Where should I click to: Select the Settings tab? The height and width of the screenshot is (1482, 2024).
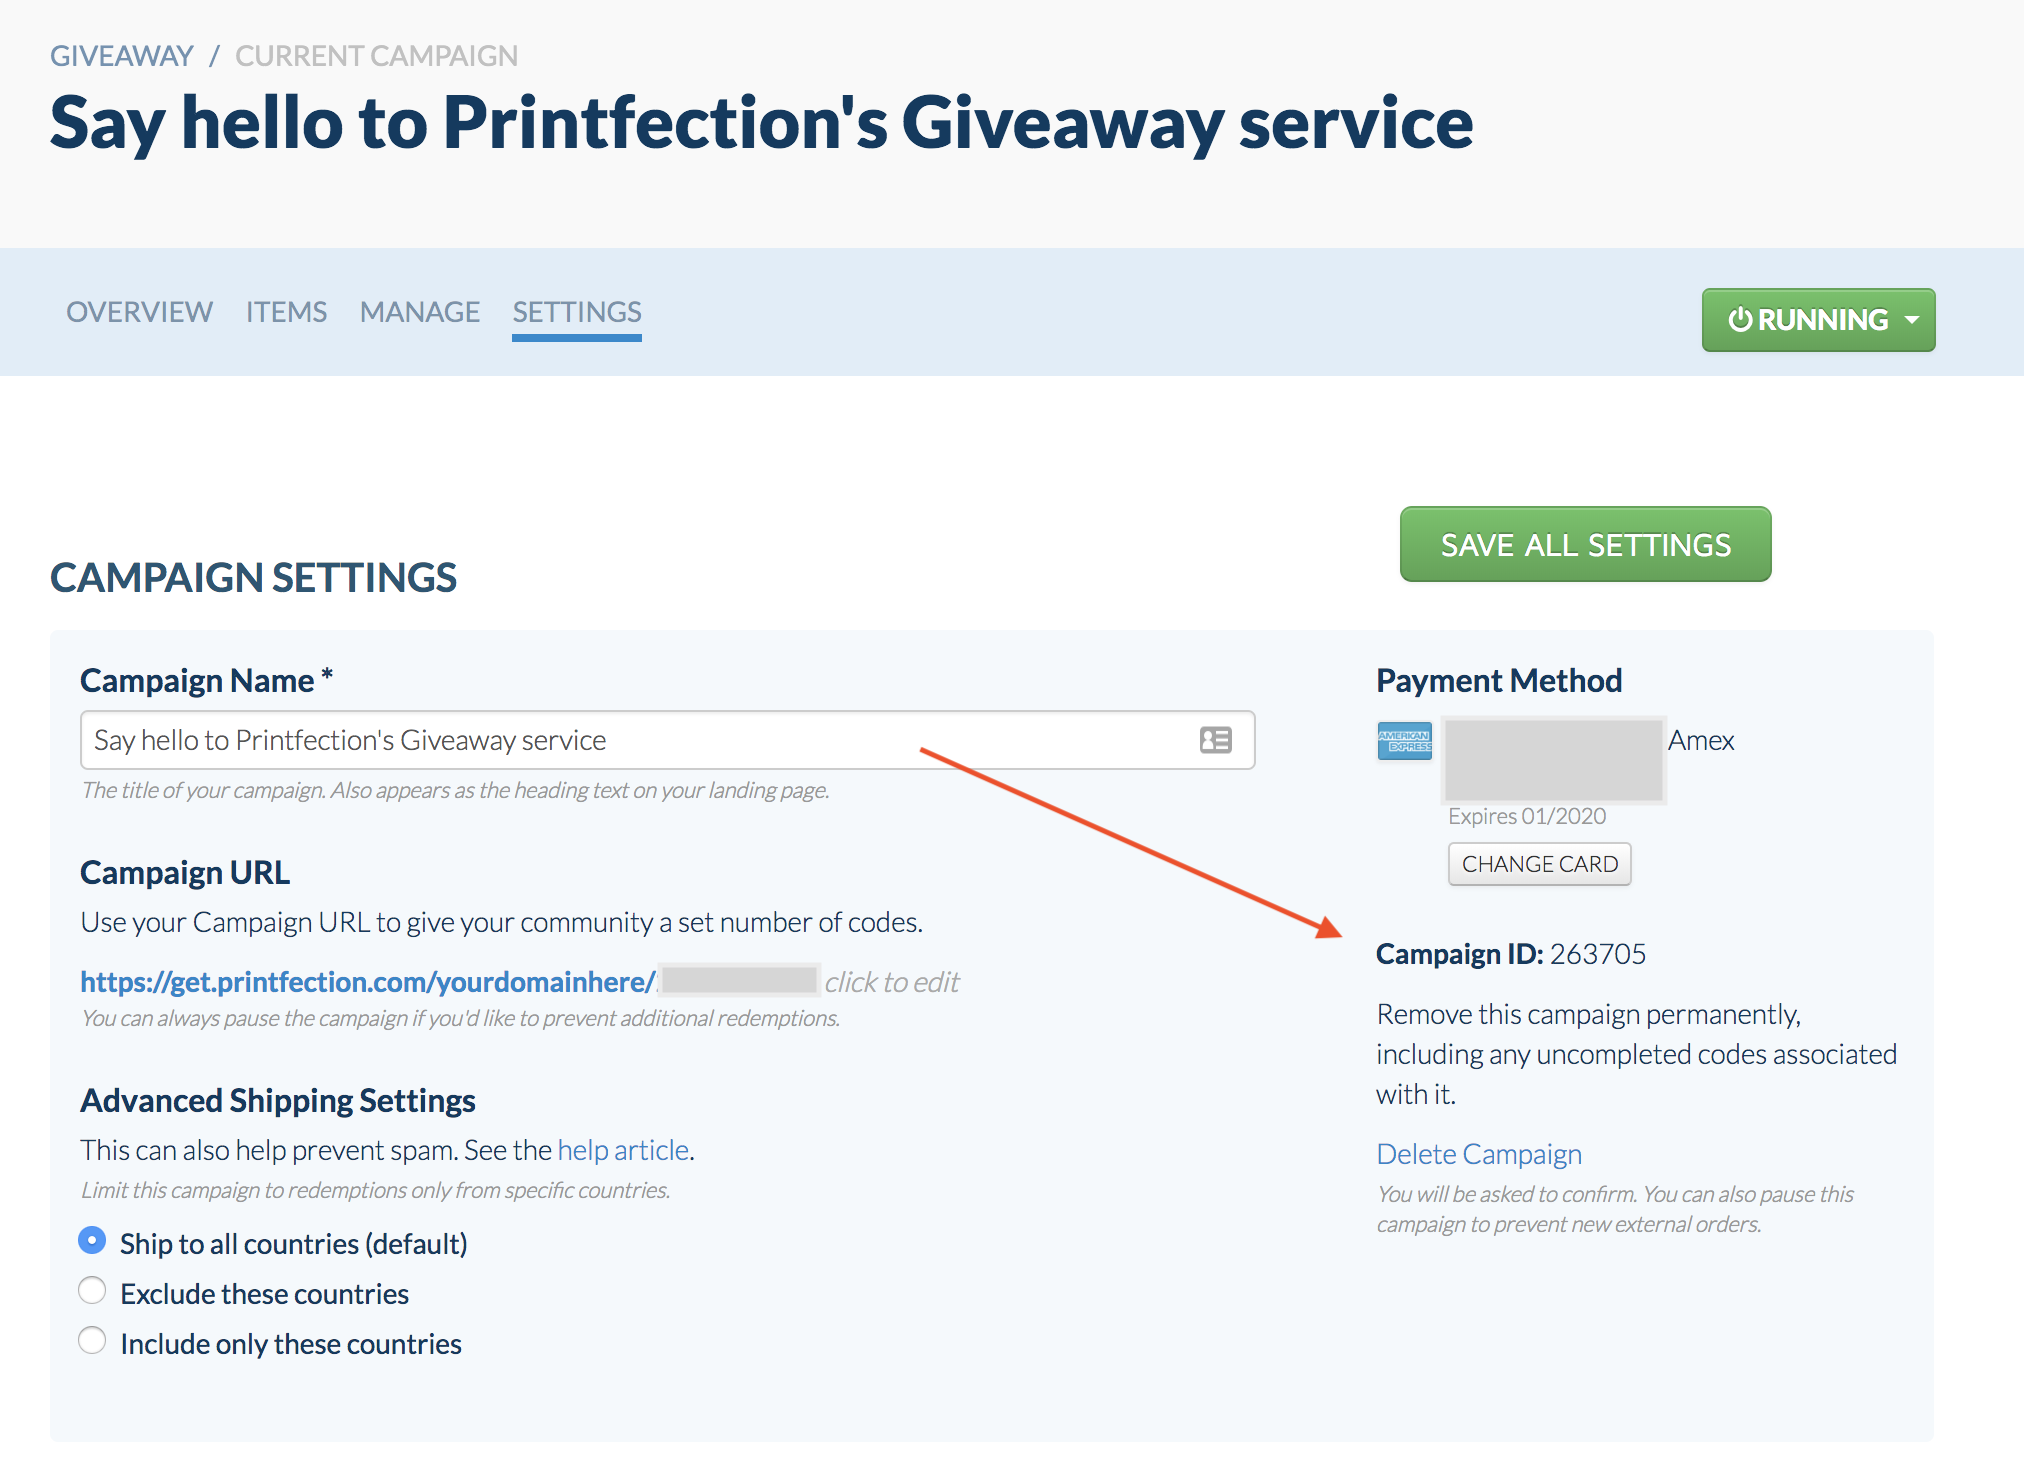[x=577, y=312]
